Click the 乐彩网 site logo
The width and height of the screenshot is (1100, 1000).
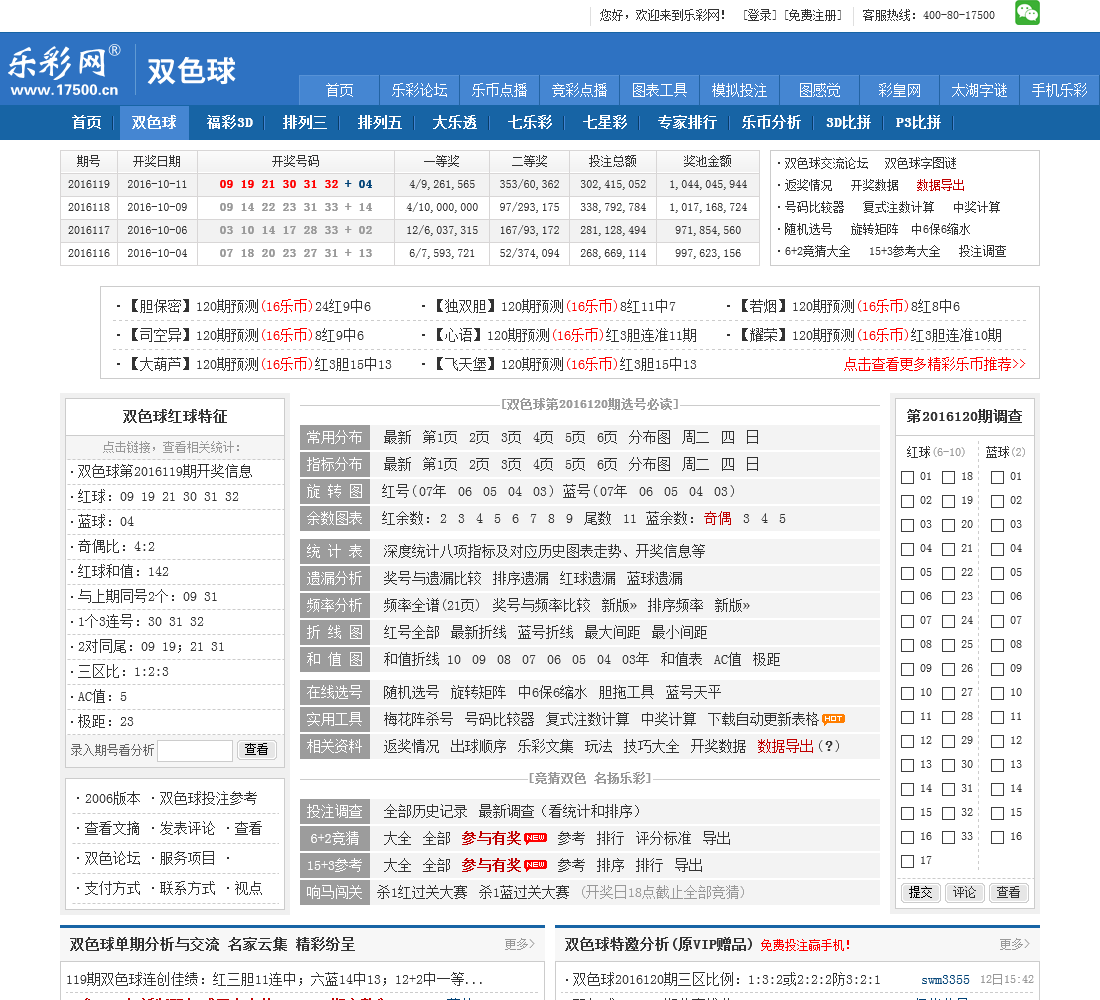pos(64,70)
